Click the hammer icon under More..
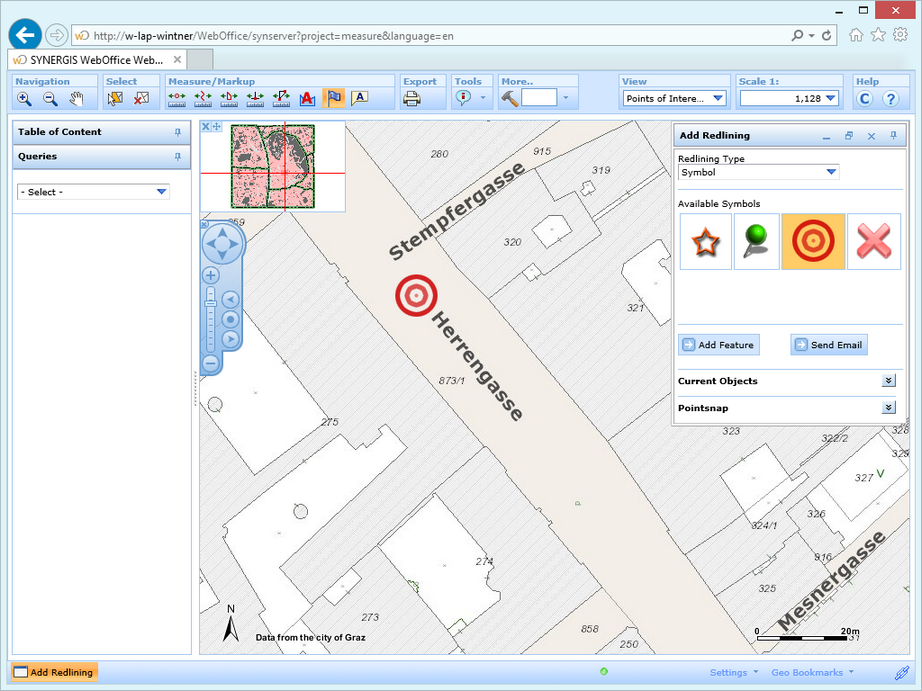The image size is (922, 691). coord(508,99)
